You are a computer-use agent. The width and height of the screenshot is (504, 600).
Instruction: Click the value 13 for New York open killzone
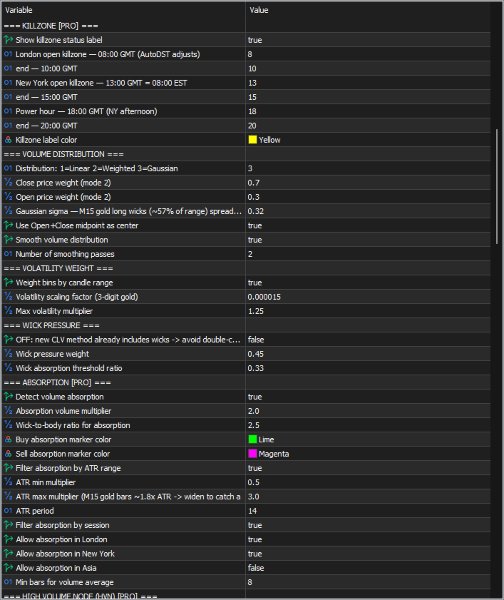(252, 83)
